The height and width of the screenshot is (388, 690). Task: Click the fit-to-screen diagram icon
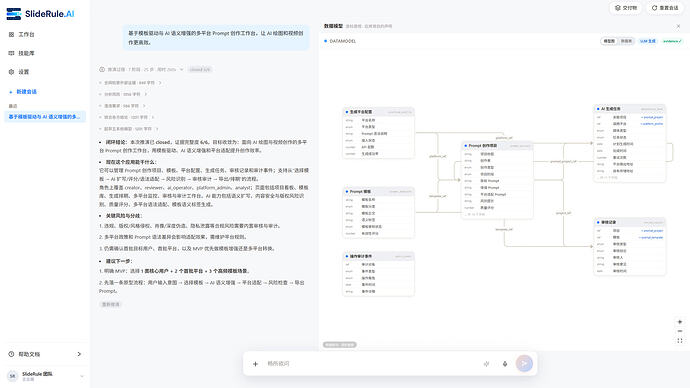[x=680, y=340]
